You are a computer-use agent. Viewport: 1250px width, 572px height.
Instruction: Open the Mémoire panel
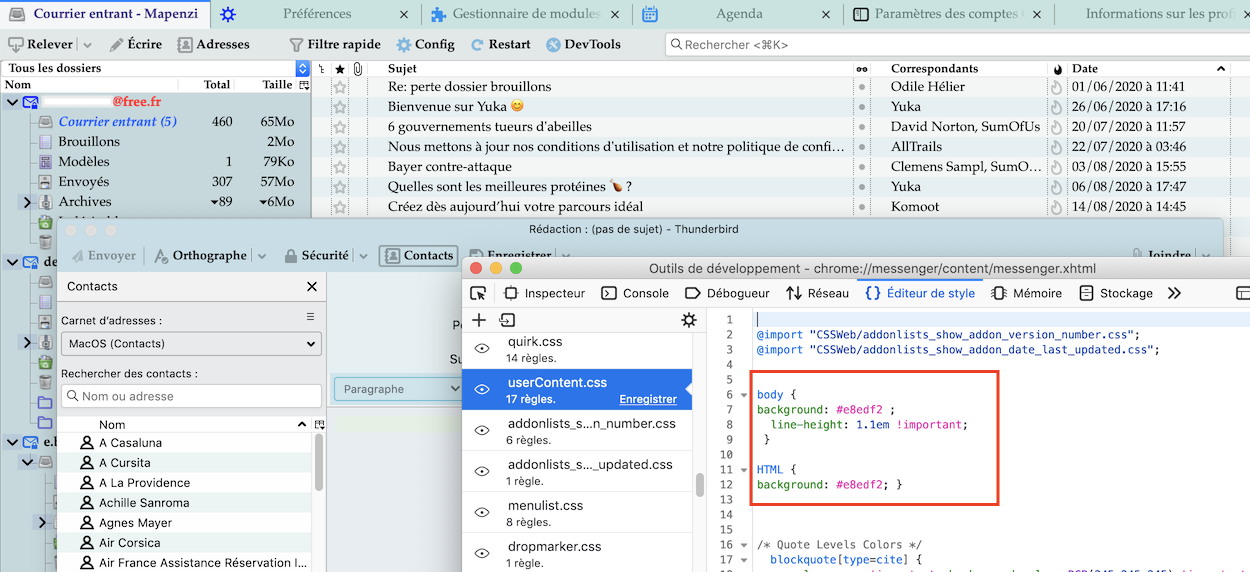pos(1026,293)
